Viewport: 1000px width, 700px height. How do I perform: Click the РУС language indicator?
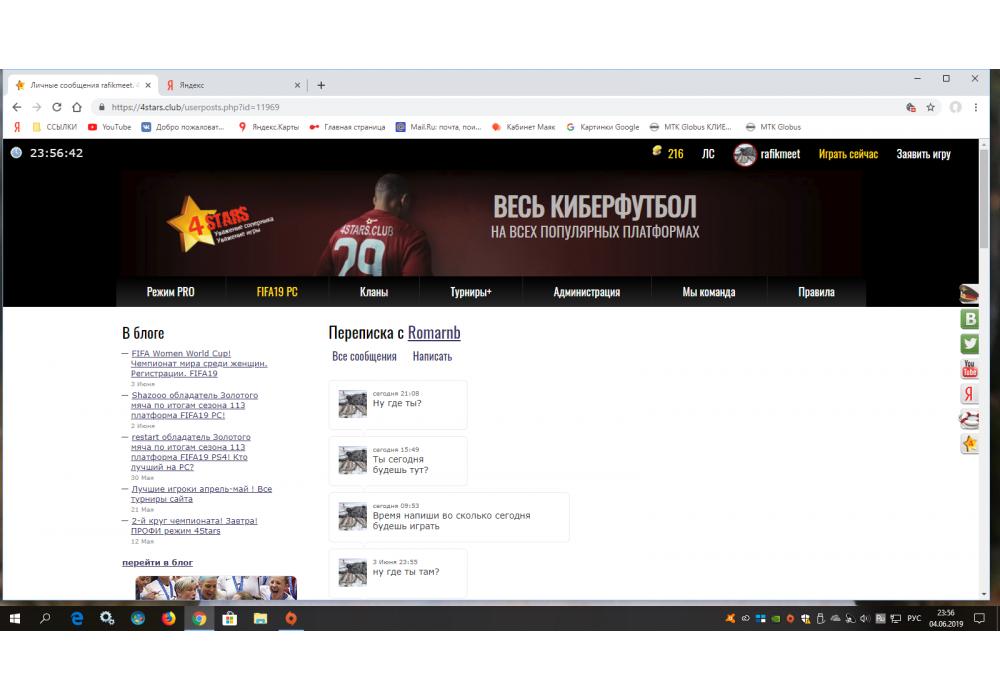click(914, 618)
